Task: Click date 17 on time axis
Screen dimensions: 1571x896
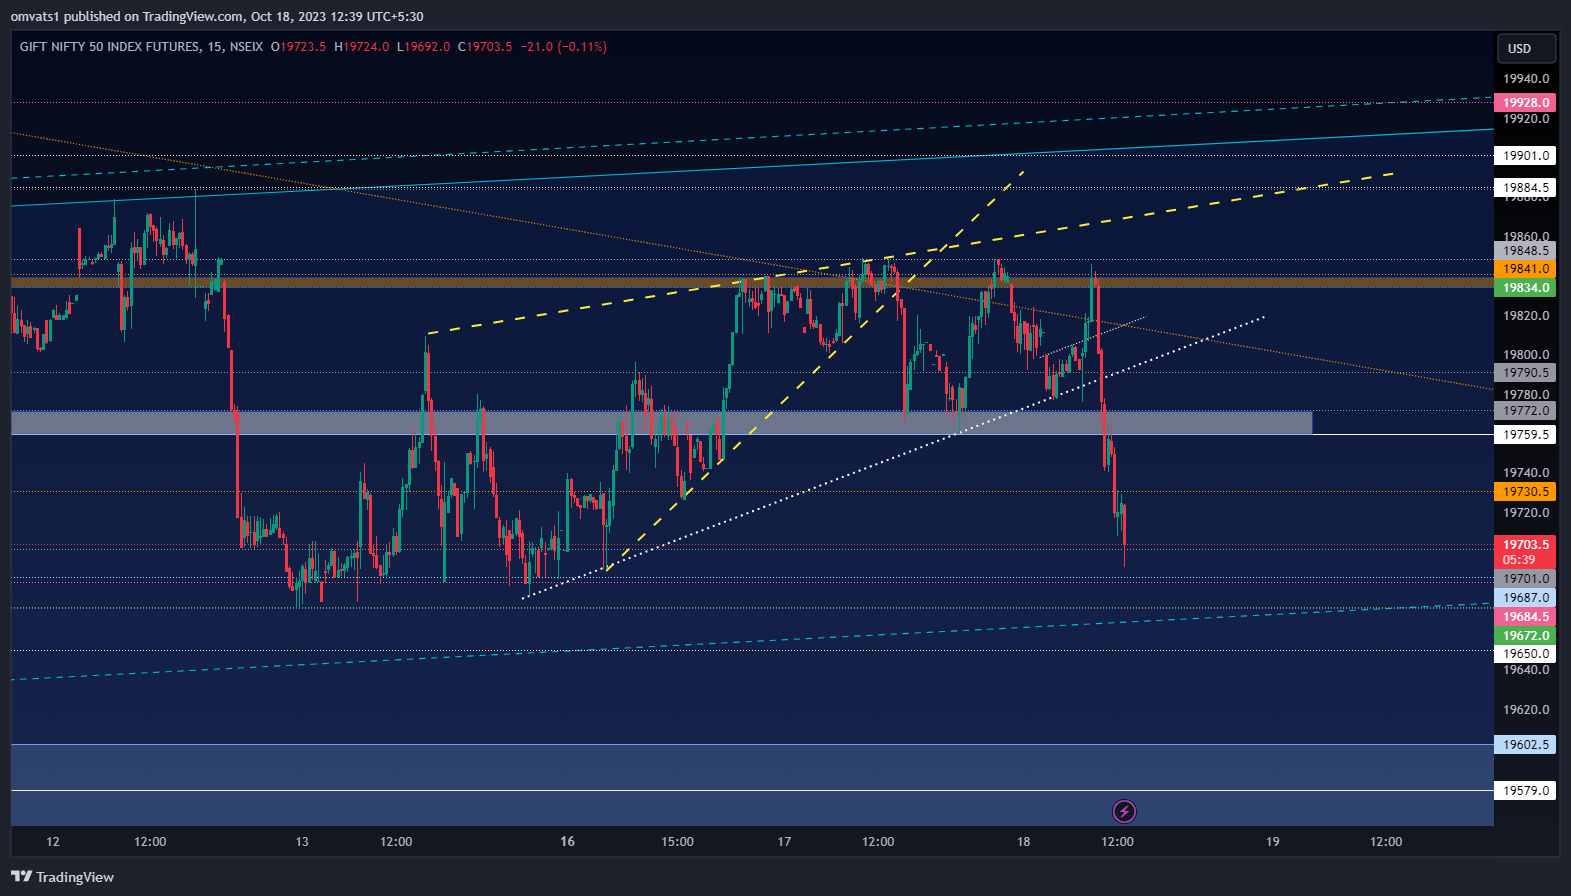Action: click(x=784, y=842)
